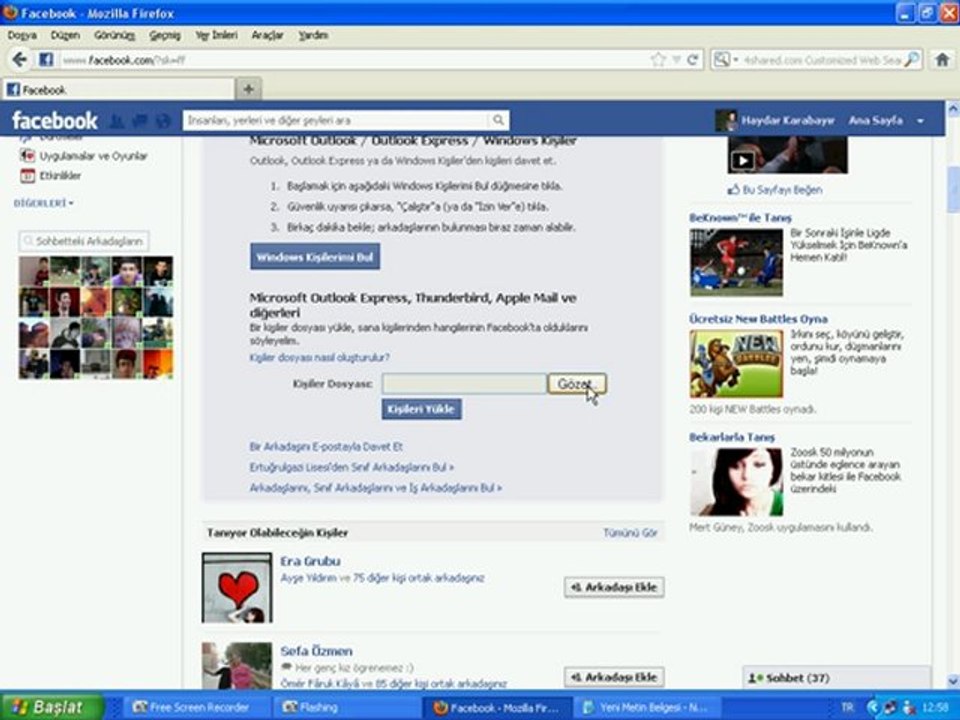Image resolution: width=960 pixels, height=720 pixels.
Task: Click Era Grubu heart profile thumbnail
Action: pyautogui.click(x=237, y=588)
